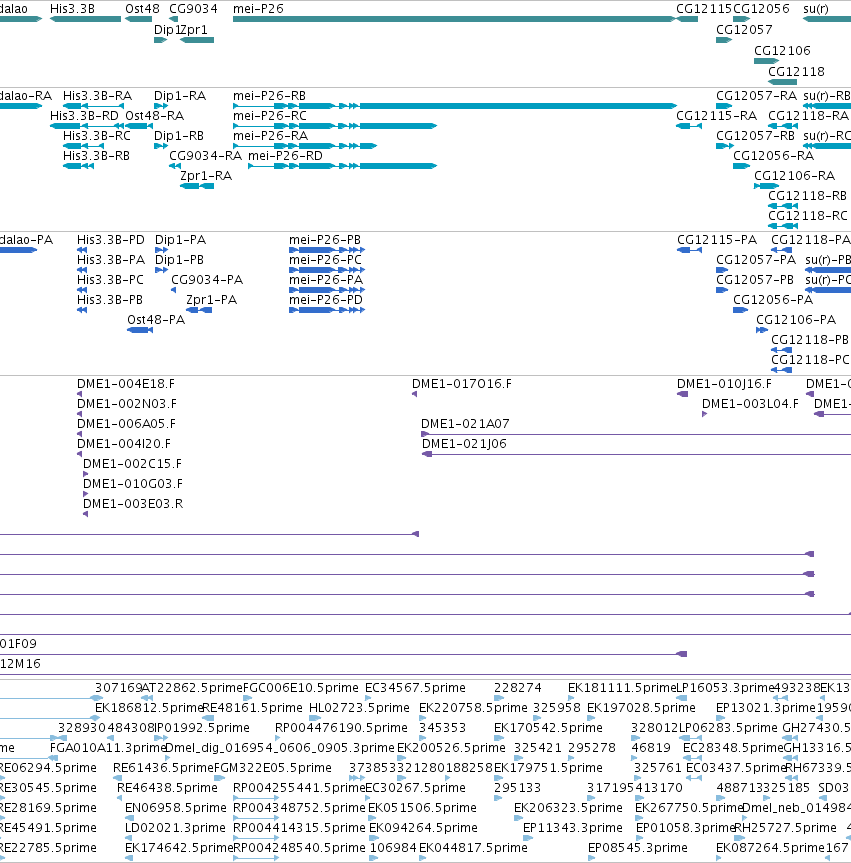The width and height of the screenshot is (851, 863).
Task: Select the LD02021.3prime label
Action: coord(175,828)
